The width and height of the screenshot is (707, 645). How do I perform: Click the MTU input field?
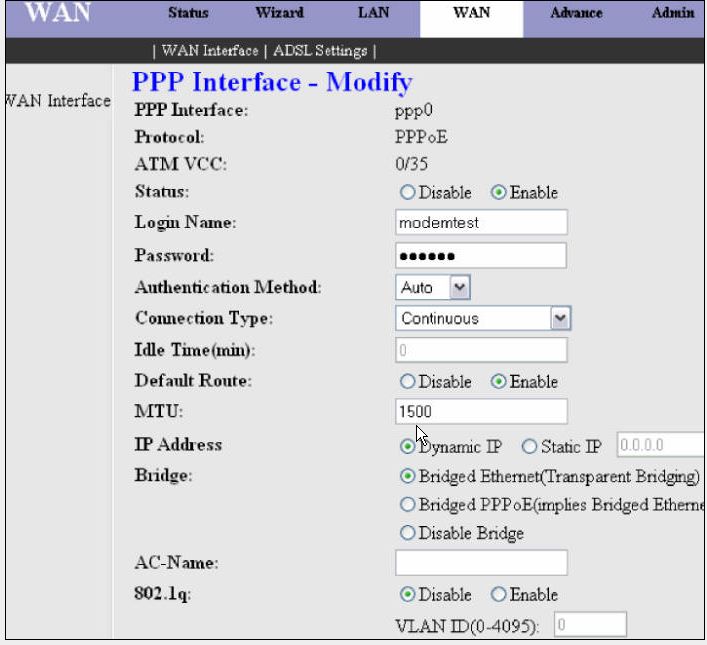[481, 411]
